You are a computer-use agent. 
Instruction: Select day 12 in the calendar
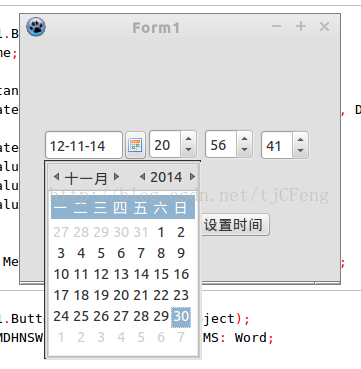click(x=101, y=274)
